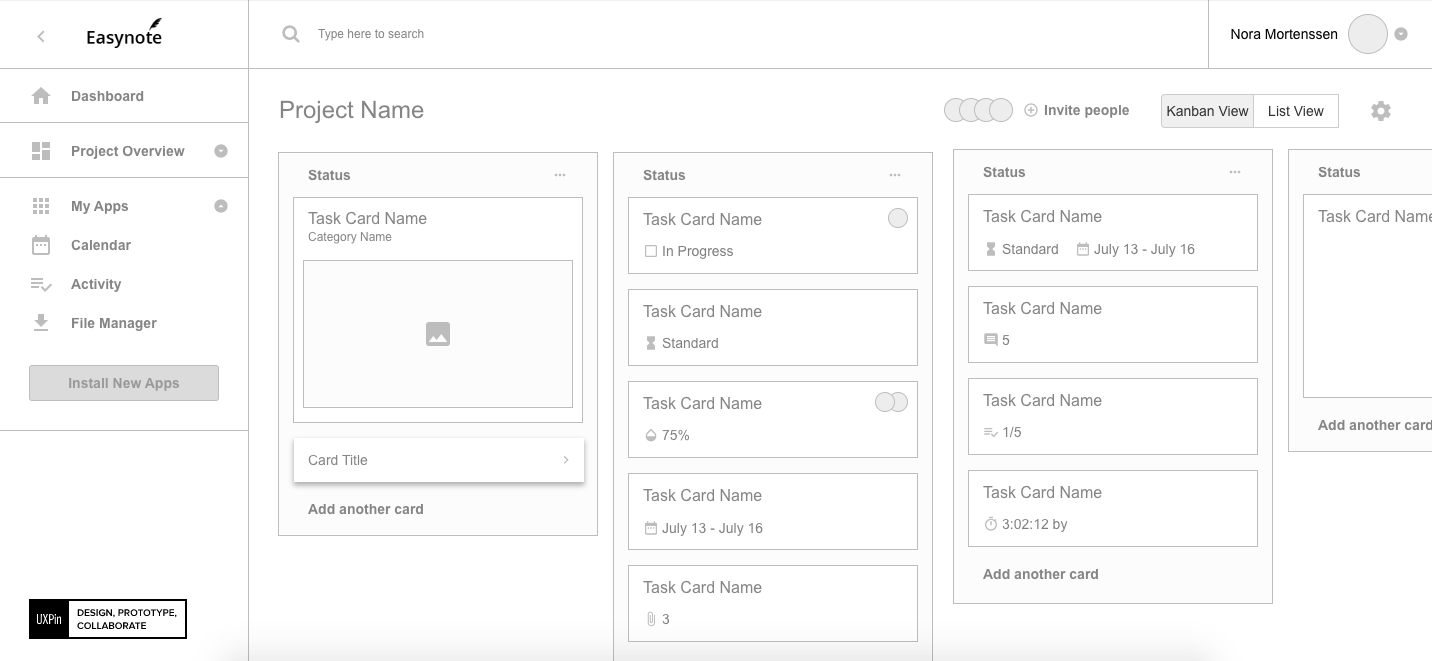This screenshot has width=1432, height=661.
Task: Click the assignee avatar on In Progress card
Action: point(898,218)
